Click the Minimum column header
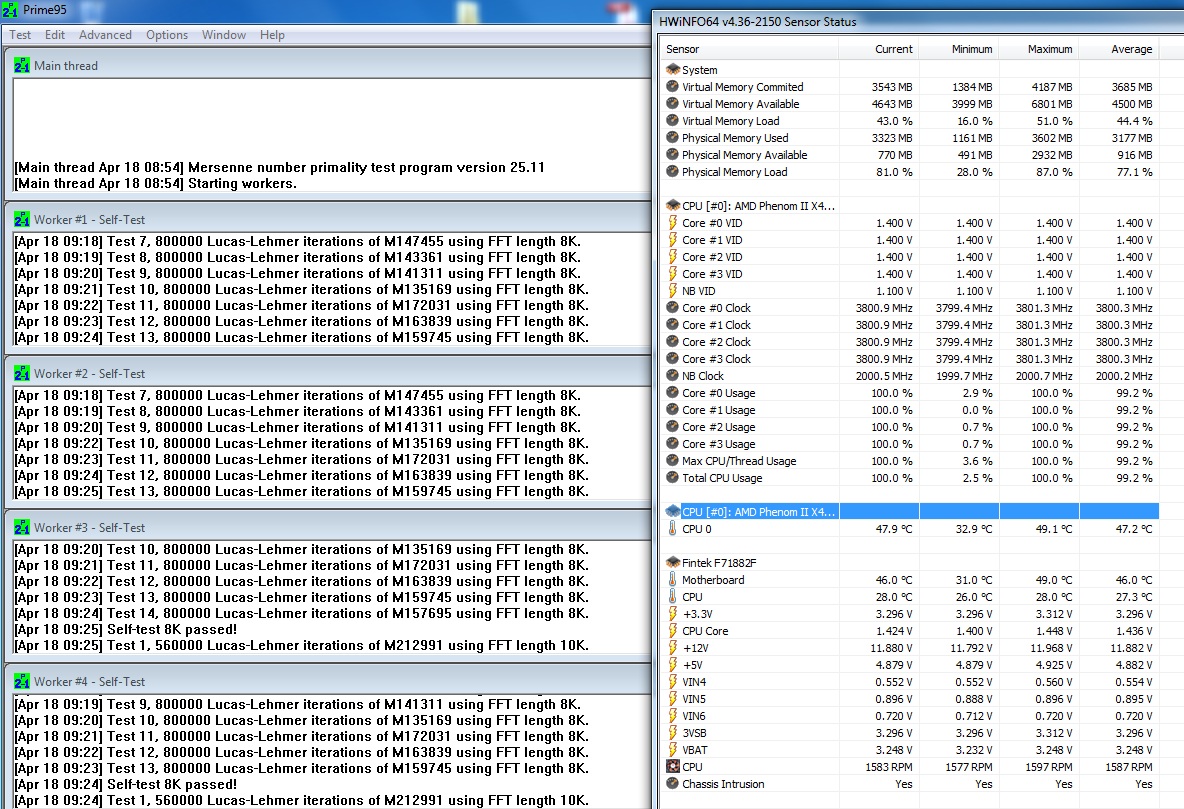This screenshot has height=809, width=1184. pos(959,49)
